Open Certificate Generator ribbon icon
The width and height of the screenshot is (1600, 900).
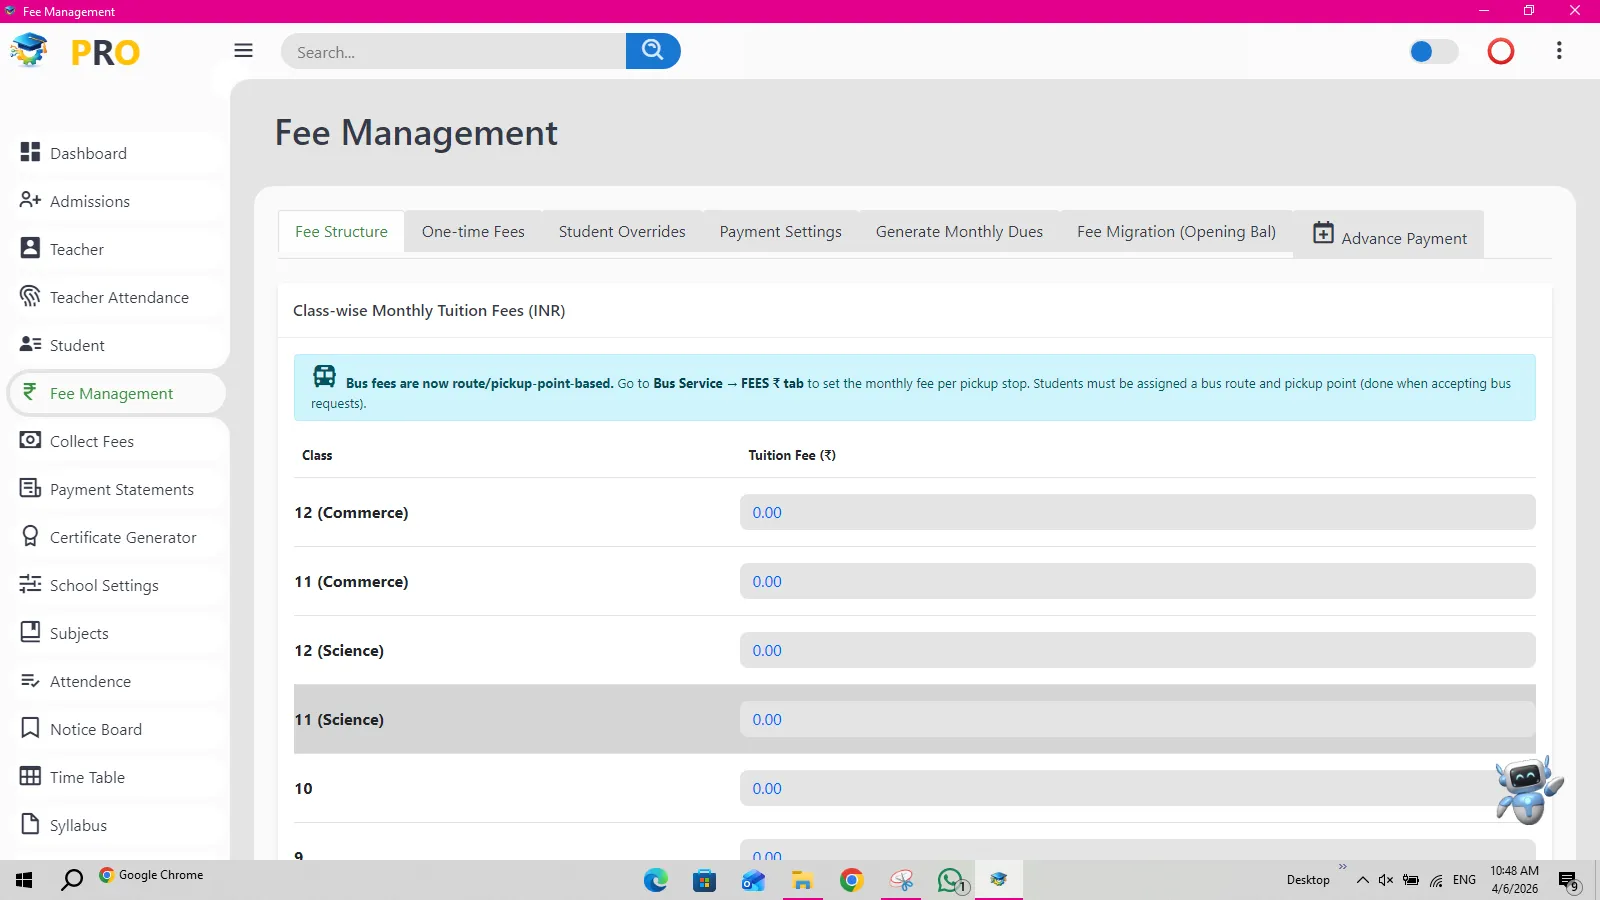pos(30,536)
